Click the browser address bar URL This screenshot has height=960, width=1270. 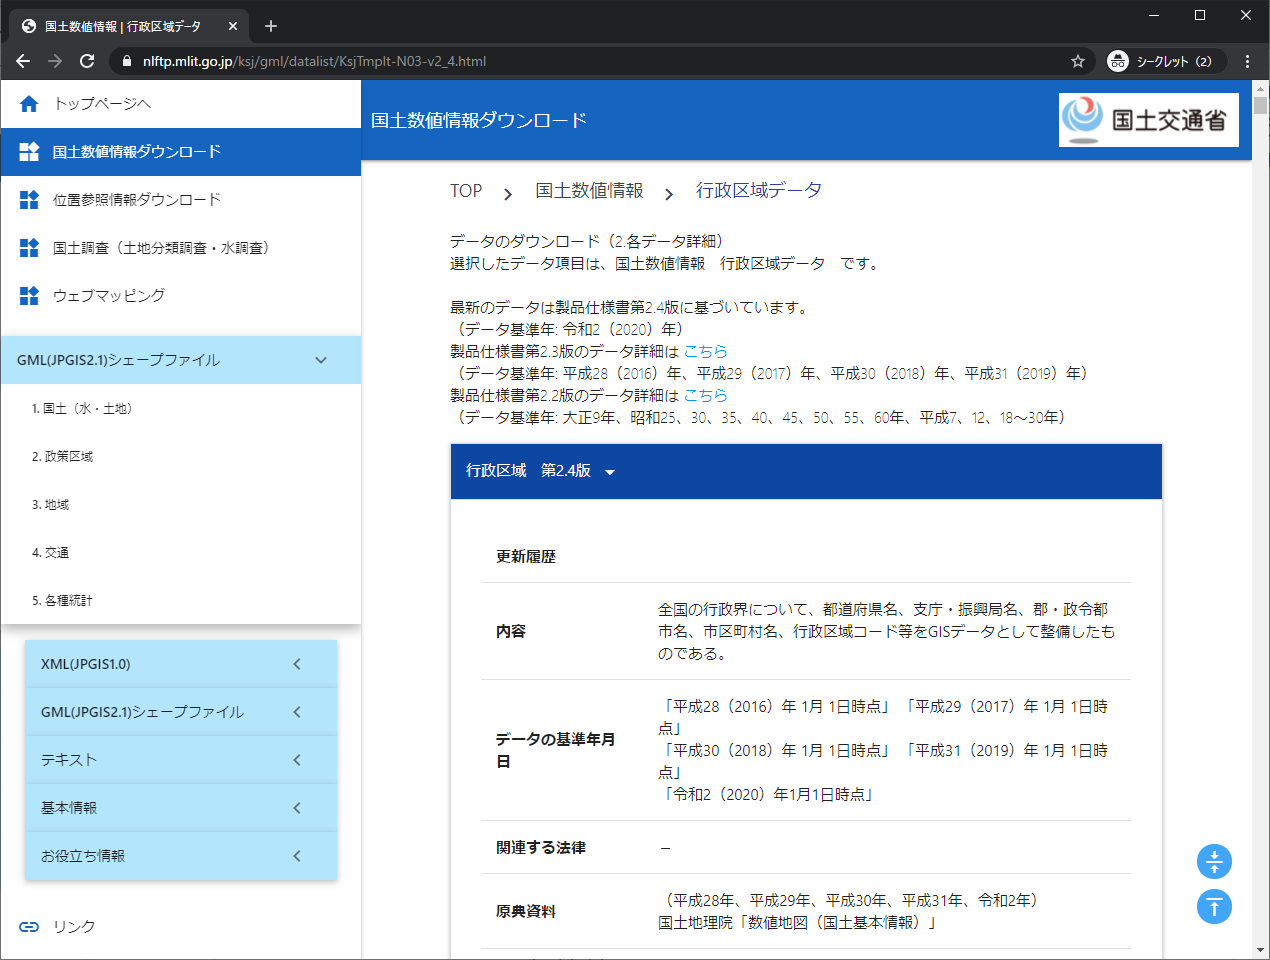coord(314,61)
